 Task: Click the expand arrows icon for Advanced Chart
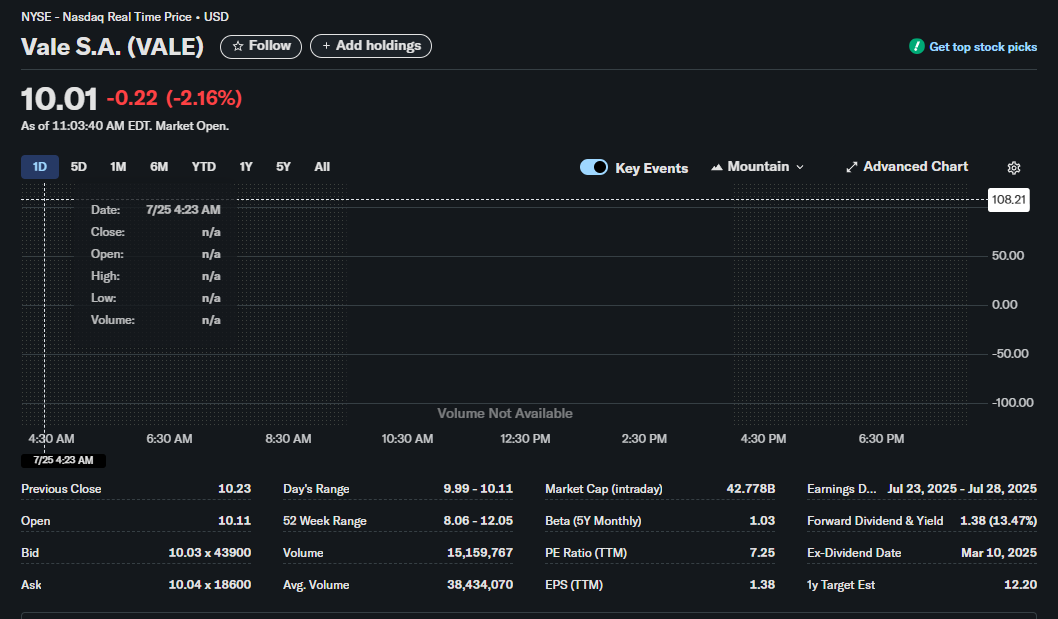852,167
